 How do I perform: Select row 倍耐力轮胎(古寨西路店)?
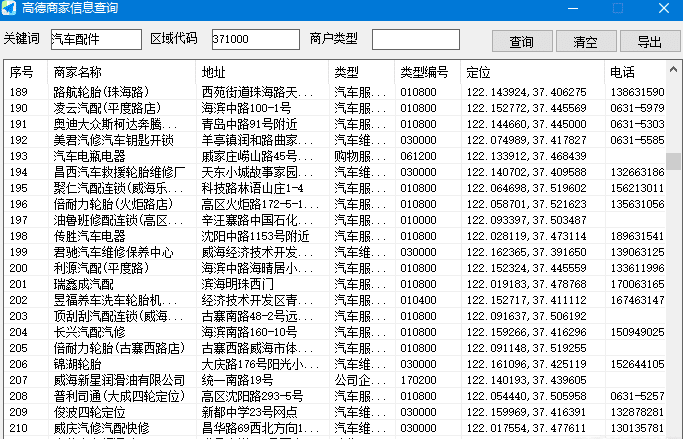(x=335, y=348)
